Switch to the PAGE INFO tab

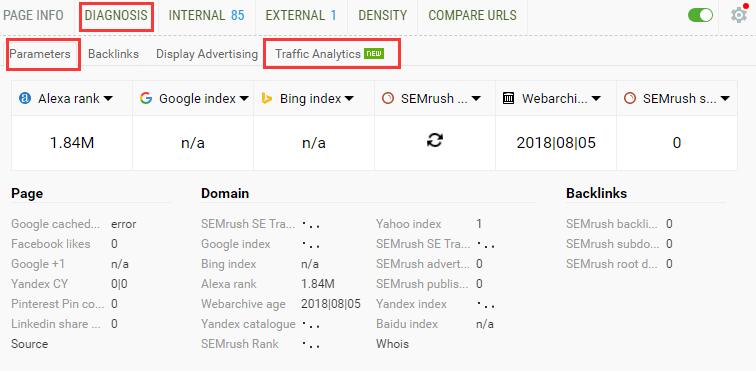pos(33,15)
